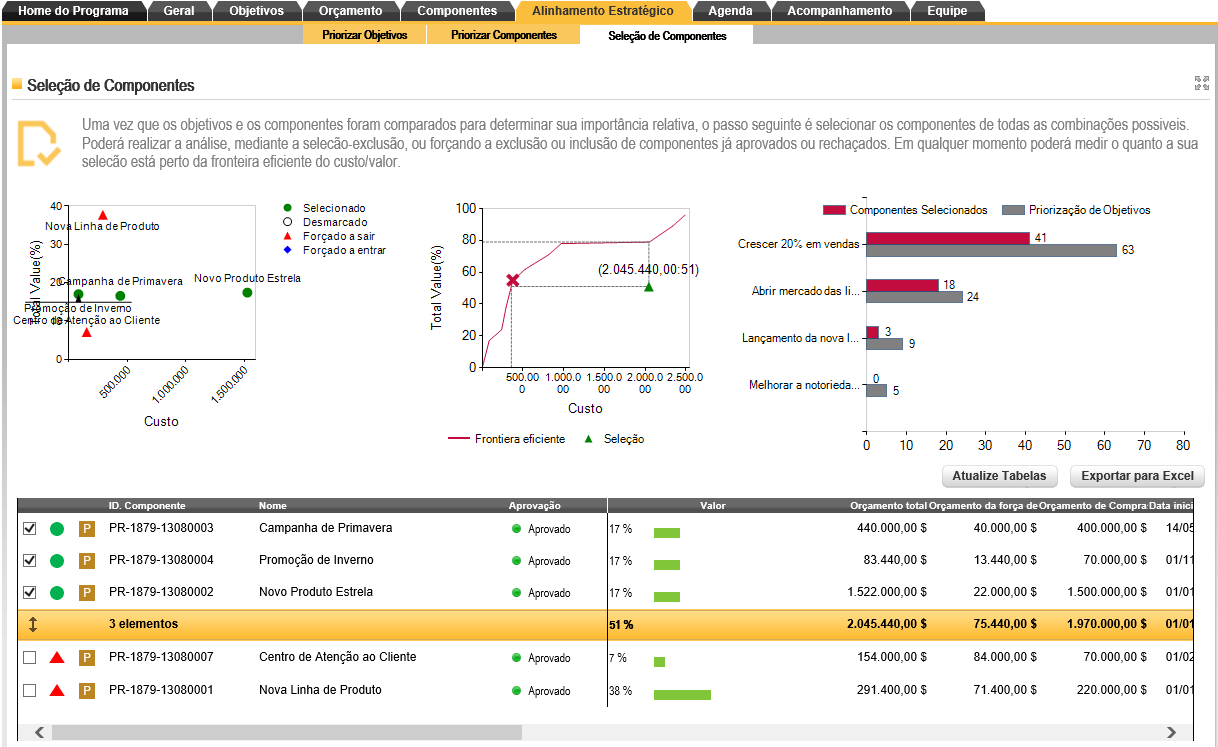Switch to Priorizar Objetivos subtab
Viewport: 1218px width, 747px height.
pyautogui.click(x=364, y=35)
